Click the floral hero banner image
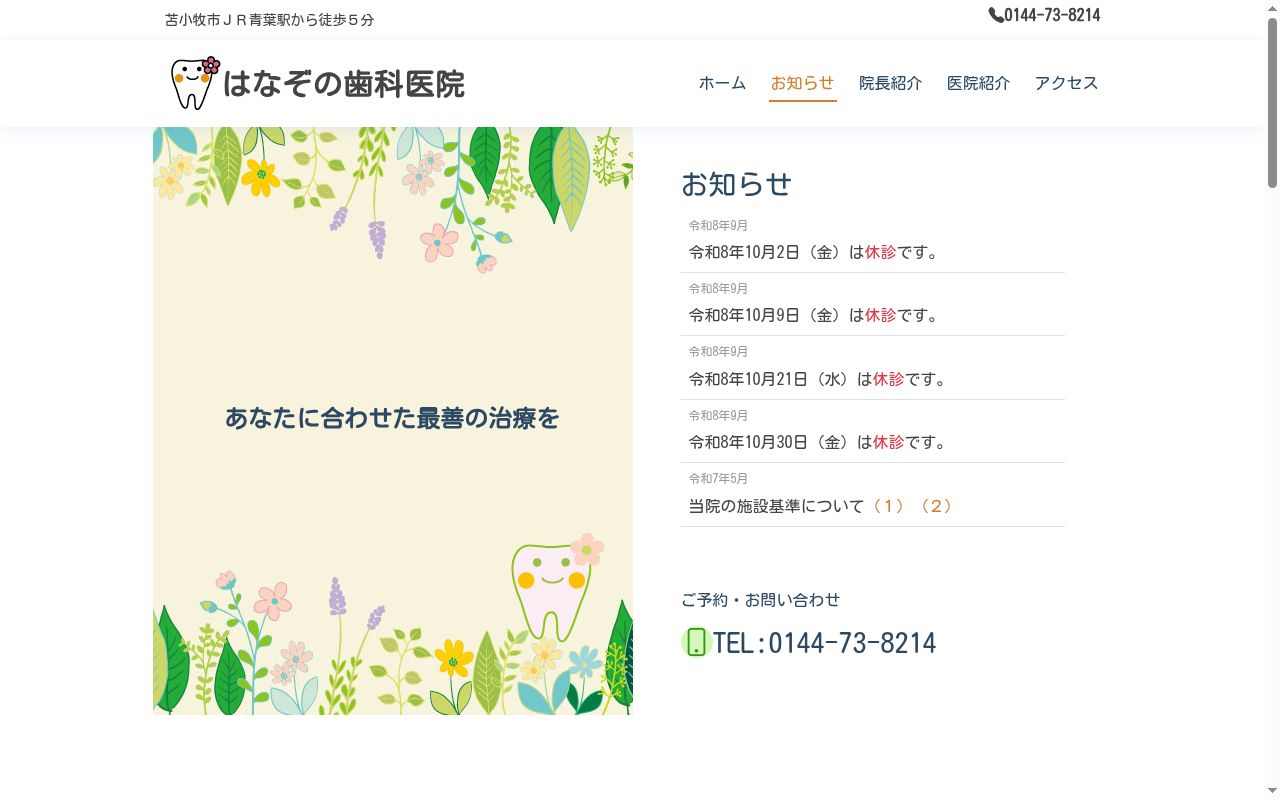The image size is (1280, 800). 393,421
